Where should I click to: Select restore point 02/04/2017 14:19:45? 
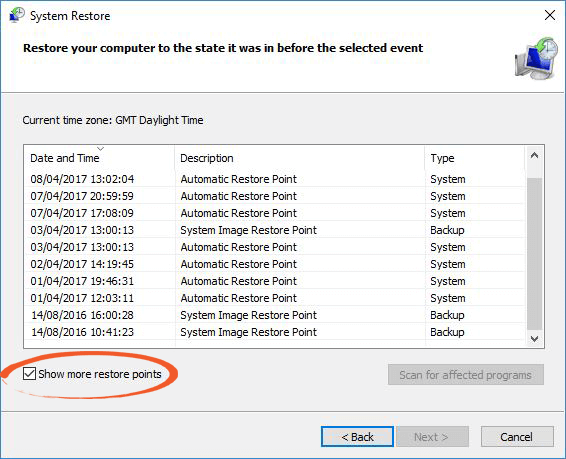tap(275, 264)
